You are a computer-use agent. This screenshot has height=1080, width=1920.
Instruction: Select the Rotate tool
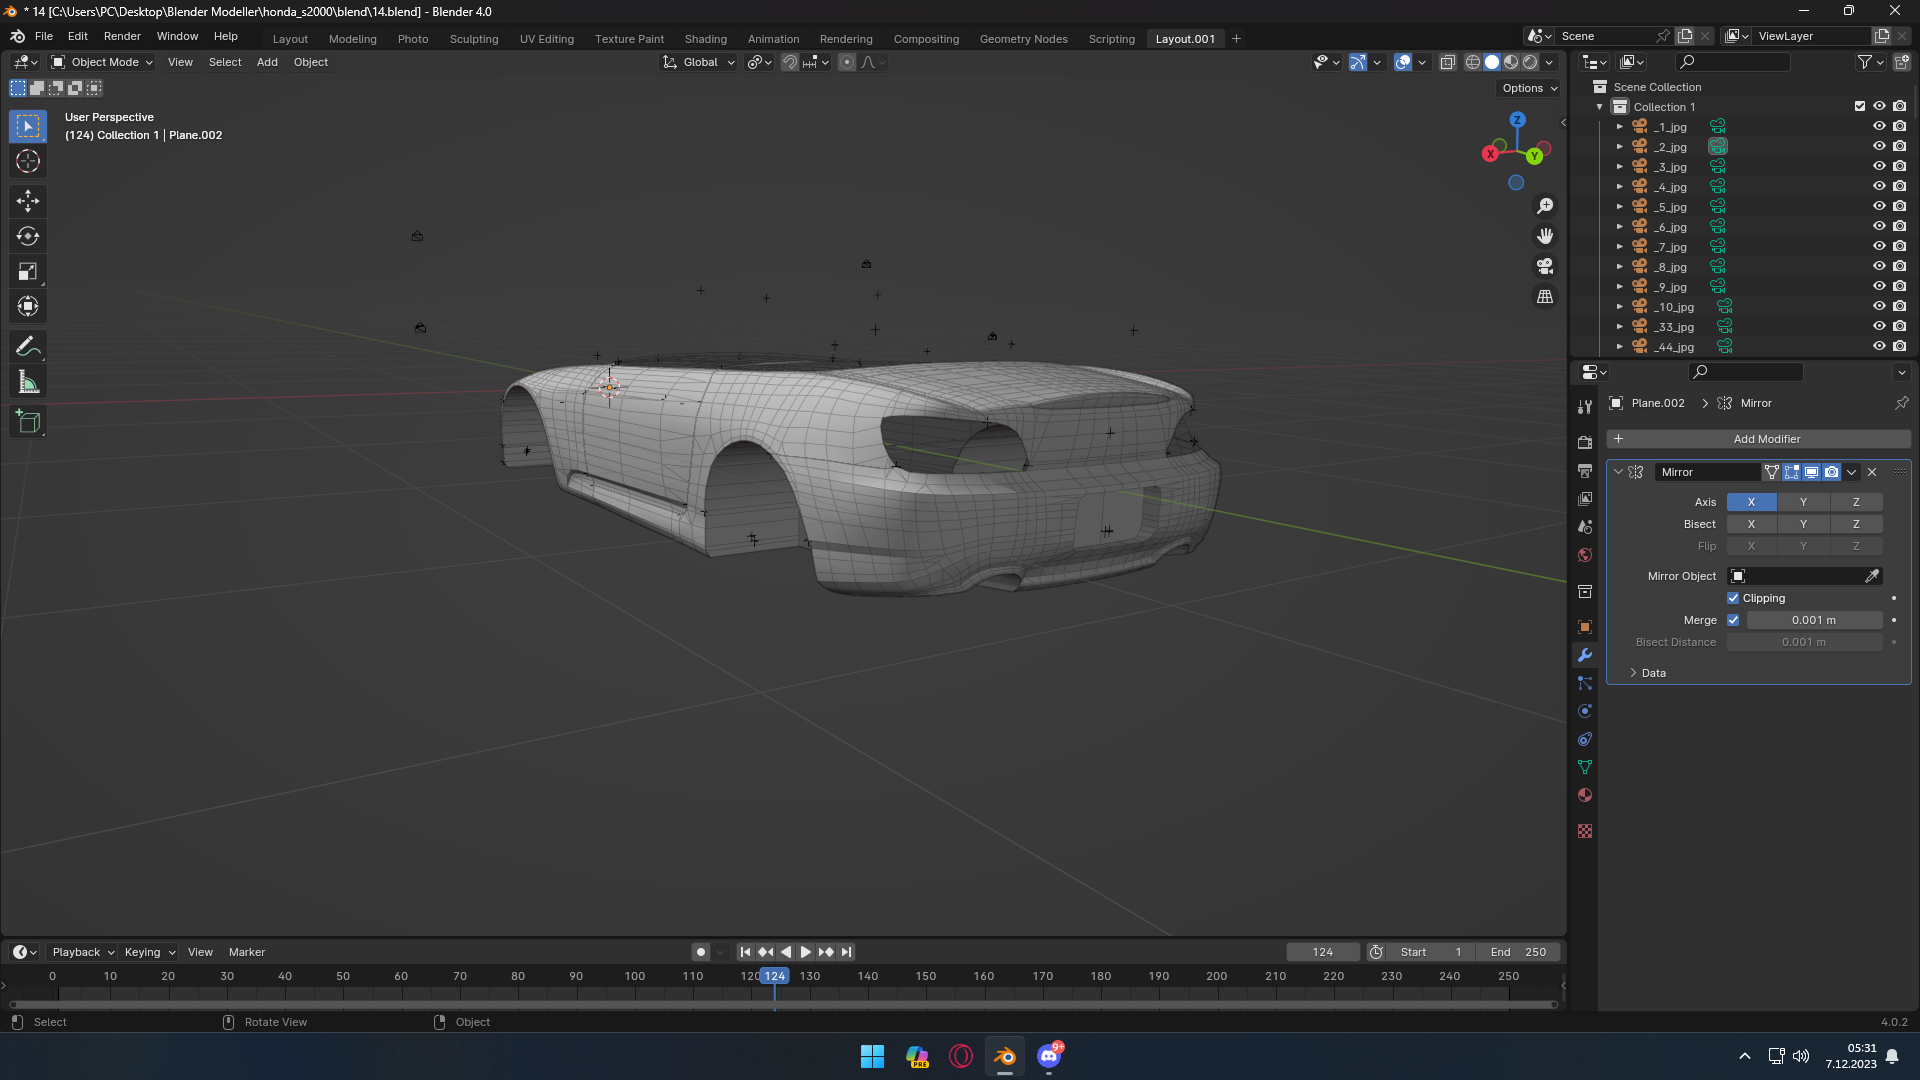[28, 237]
